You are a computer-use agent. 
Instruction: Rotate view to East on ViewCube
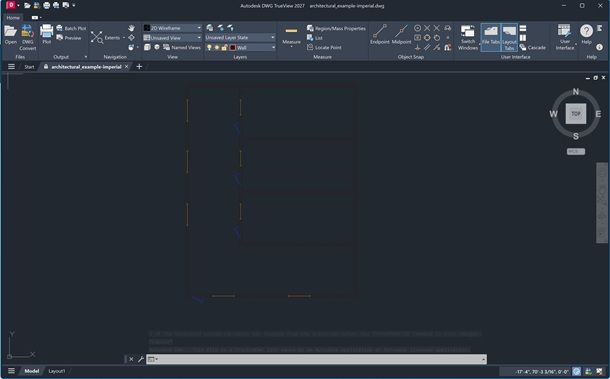coord(598,114)
